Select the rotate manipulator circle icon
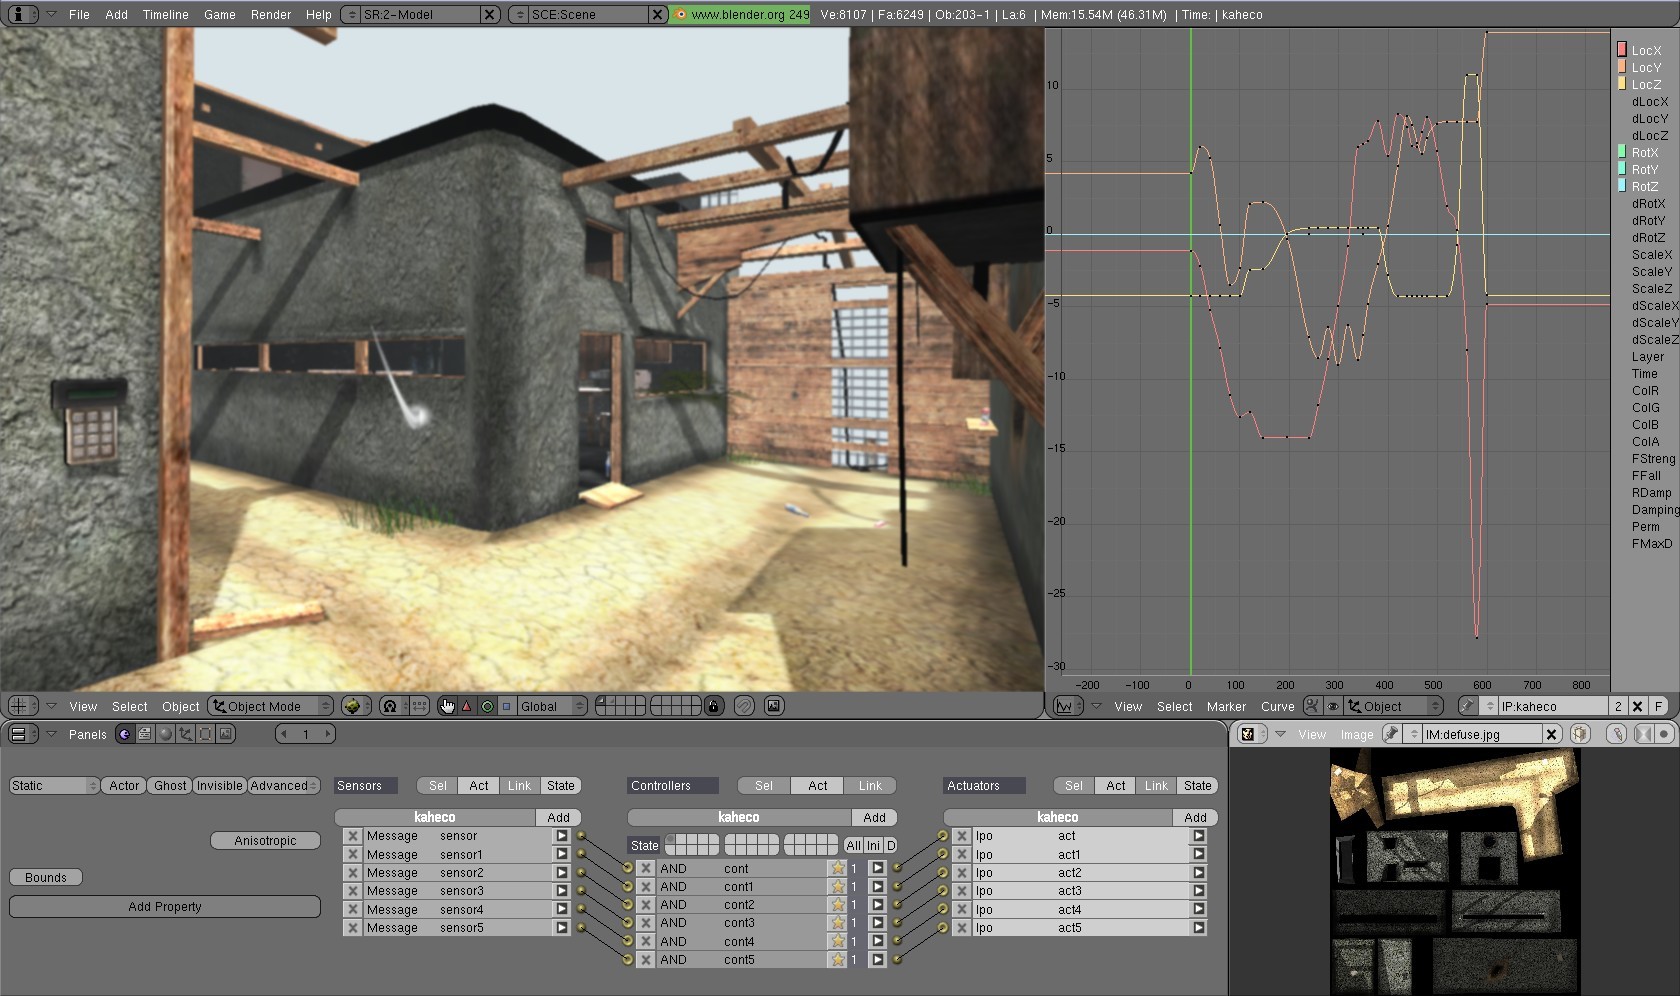The image size is (1680, 996). (x=487, y=706)
